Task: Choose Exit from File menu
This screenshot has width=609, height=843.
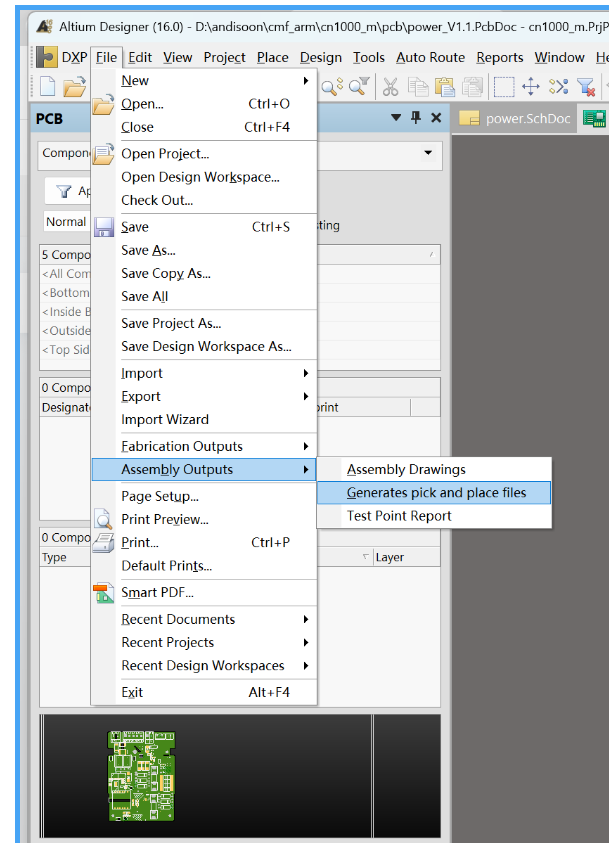Action: (x=204, y=692)
